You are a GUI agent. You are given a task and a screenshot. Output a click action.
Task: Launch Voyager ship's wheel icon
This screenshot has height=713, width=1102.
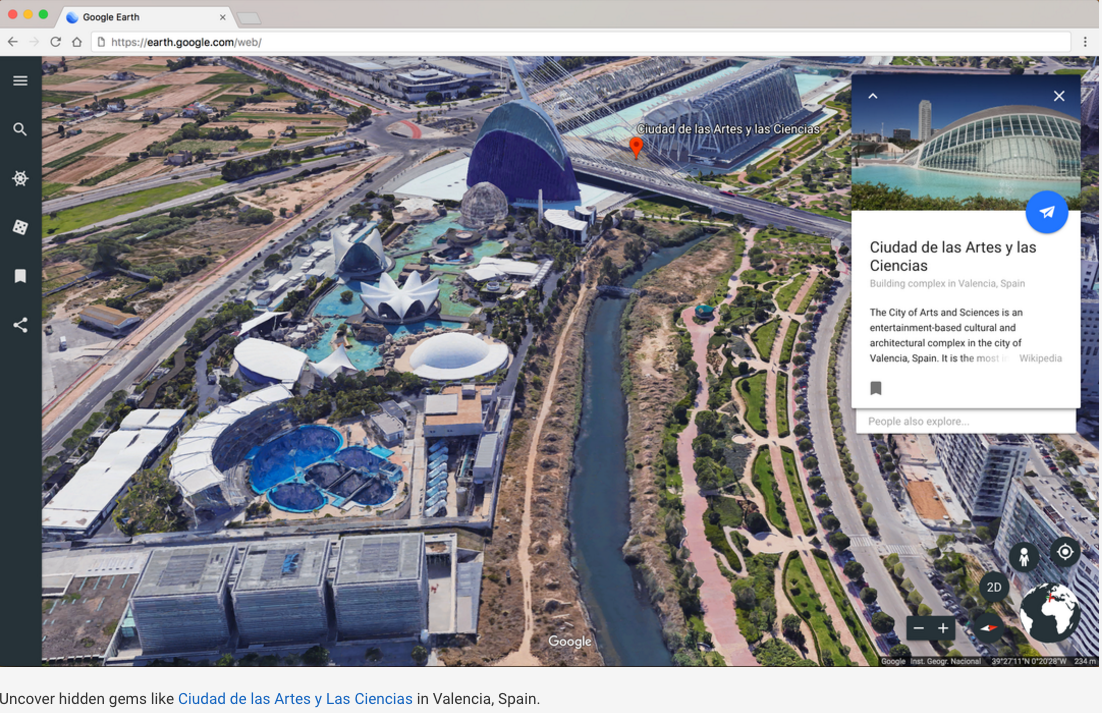pyautogui.click(x=20, y=178)
